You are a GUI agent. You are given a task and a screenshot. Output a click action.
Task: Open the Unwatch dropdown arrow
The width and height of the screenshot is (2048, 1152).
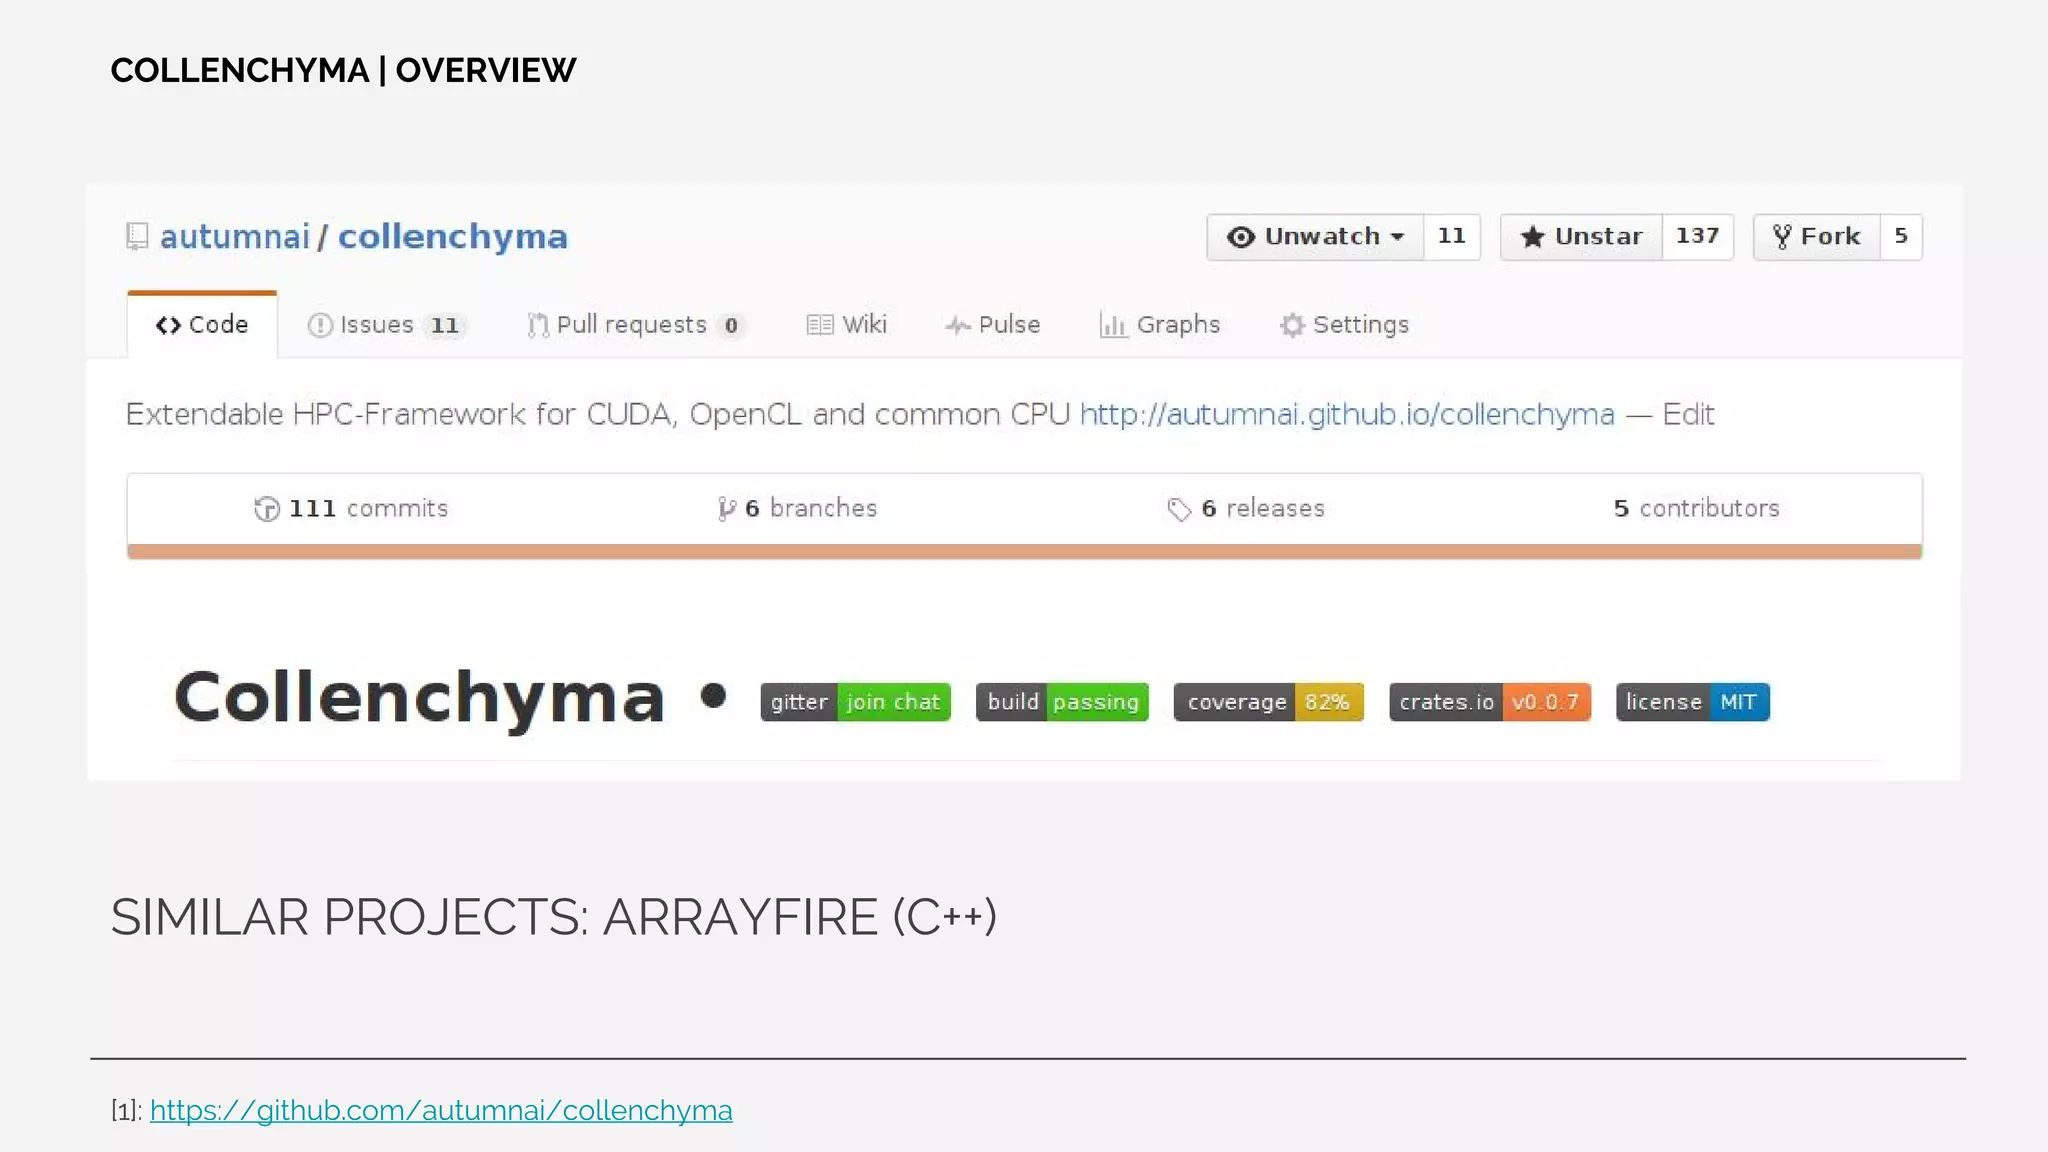click(1398, 237)
